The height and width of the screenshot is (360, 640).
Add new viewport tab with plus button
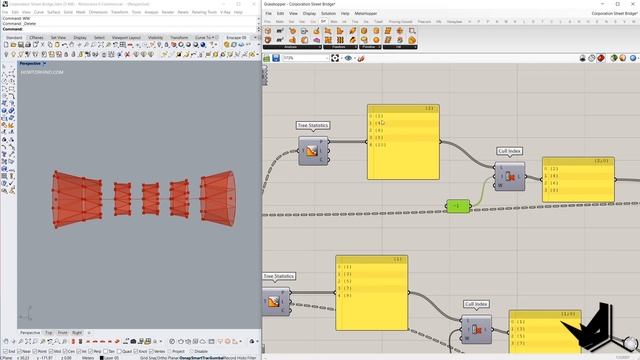coord(89,333)
